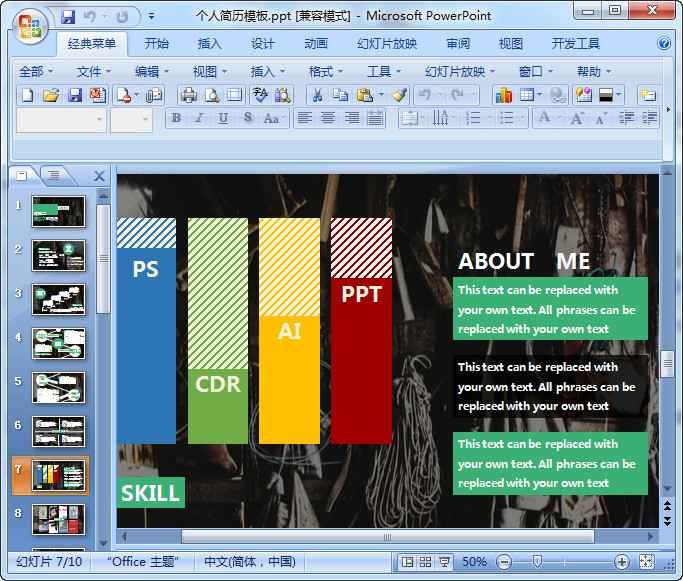This screenshot has width=683, height=581.
Task: Expand the 编辑 dropdown menu
Action: tap(152, 71)
